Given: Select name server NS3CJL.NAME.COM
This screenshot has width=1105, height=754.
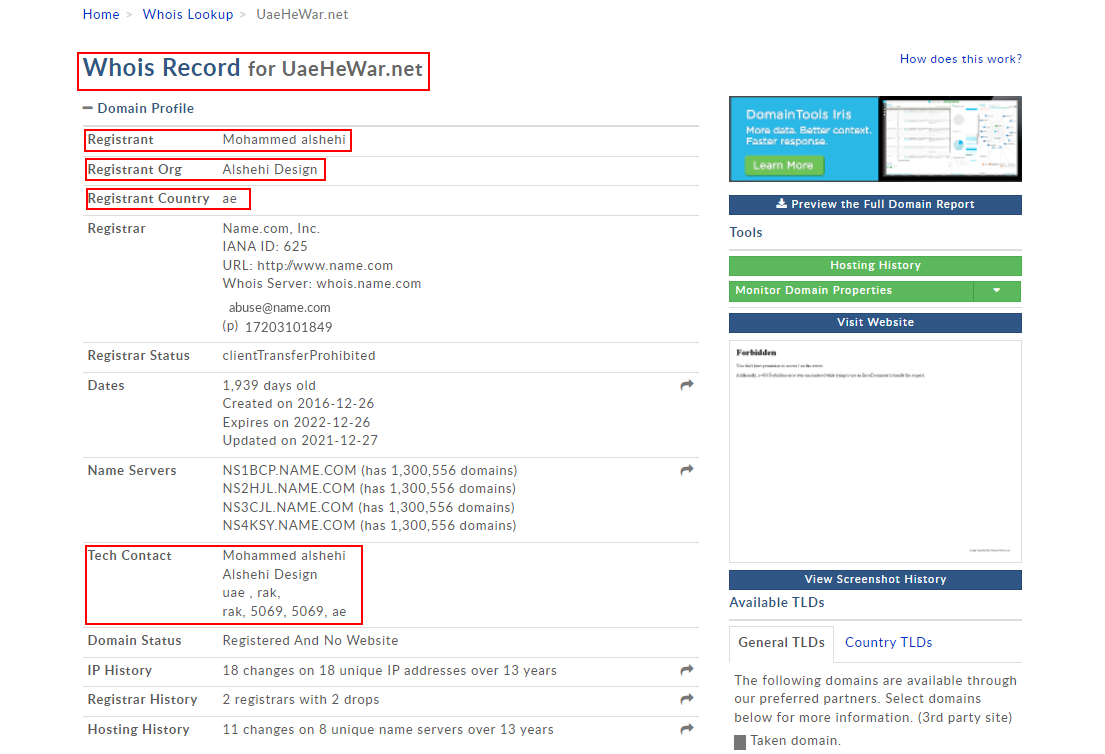Looking at the screenshot, I should click(288, 507).
